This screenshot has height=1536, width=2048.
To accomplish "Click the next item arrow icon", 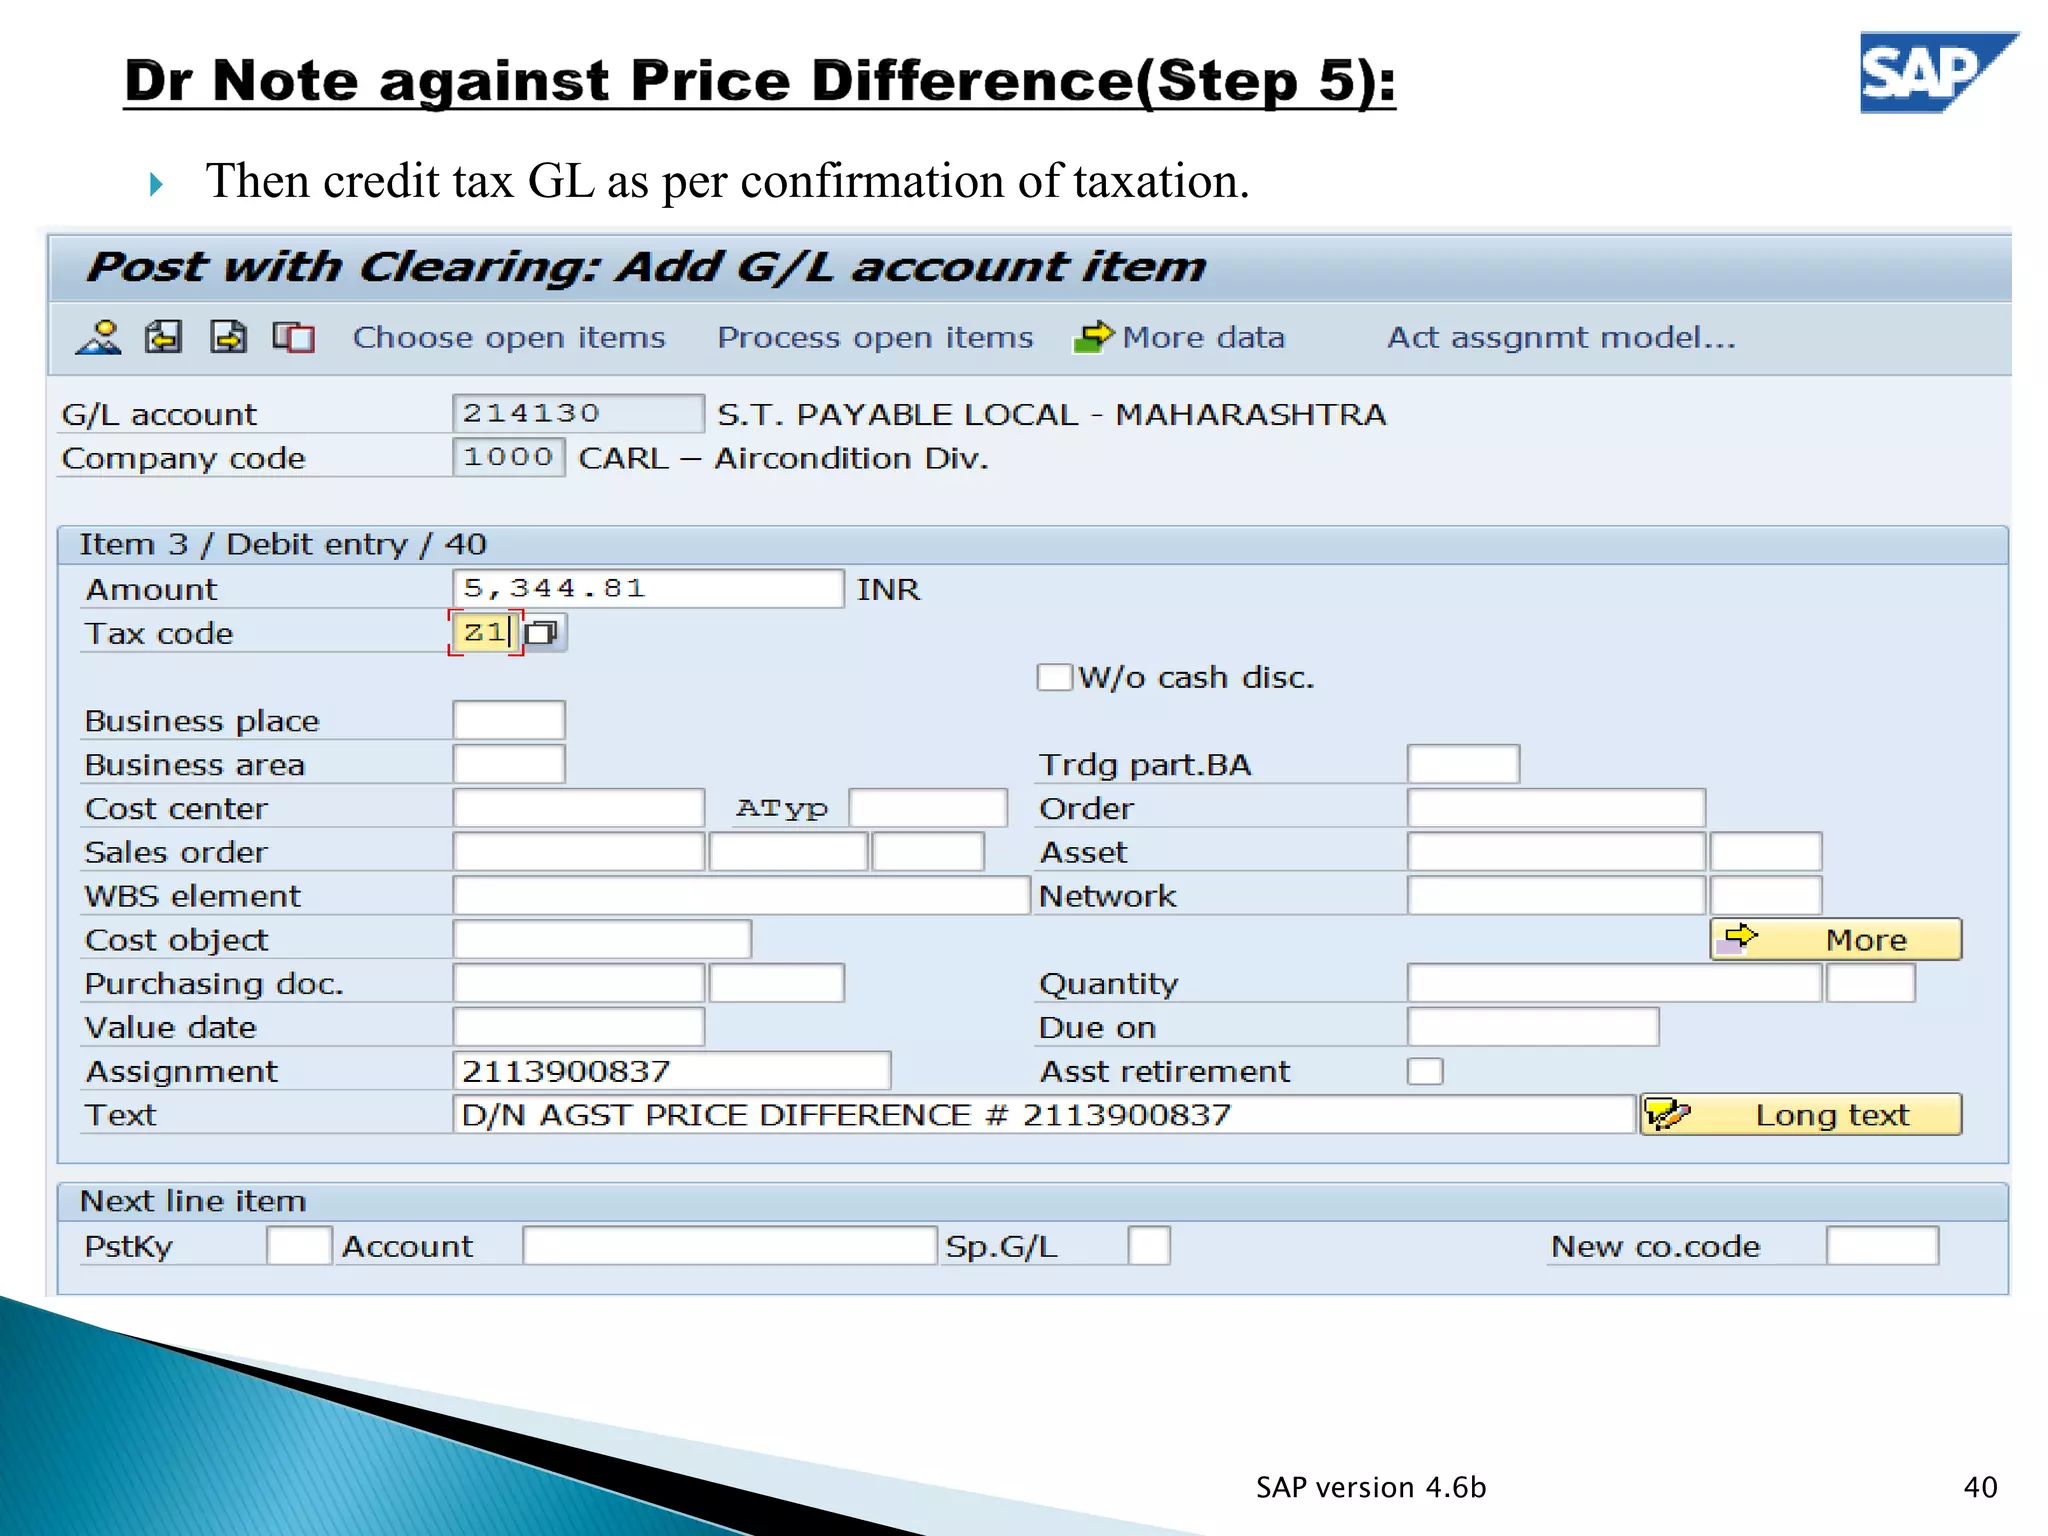I will 229,338.
